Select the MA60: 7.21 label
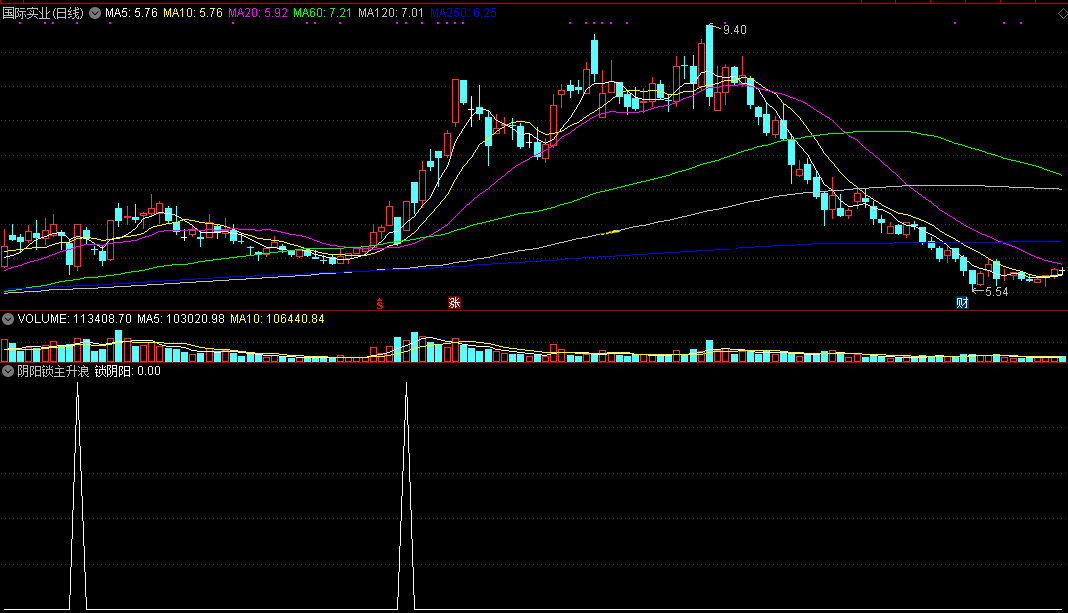The image size is (1068, 613). coord(322,13)
